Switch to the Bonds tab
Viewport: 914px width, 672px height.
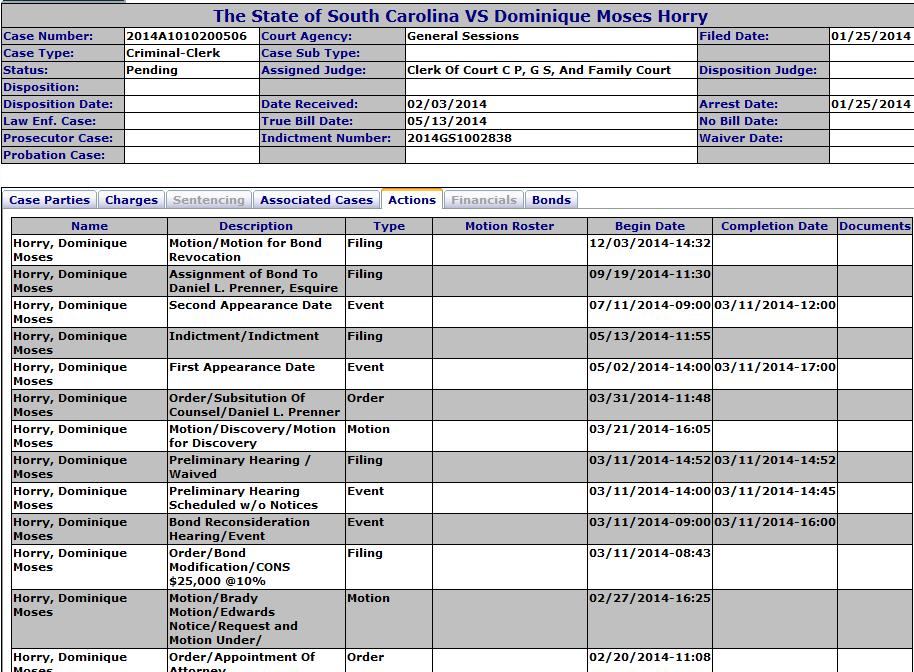coord(551,200)
